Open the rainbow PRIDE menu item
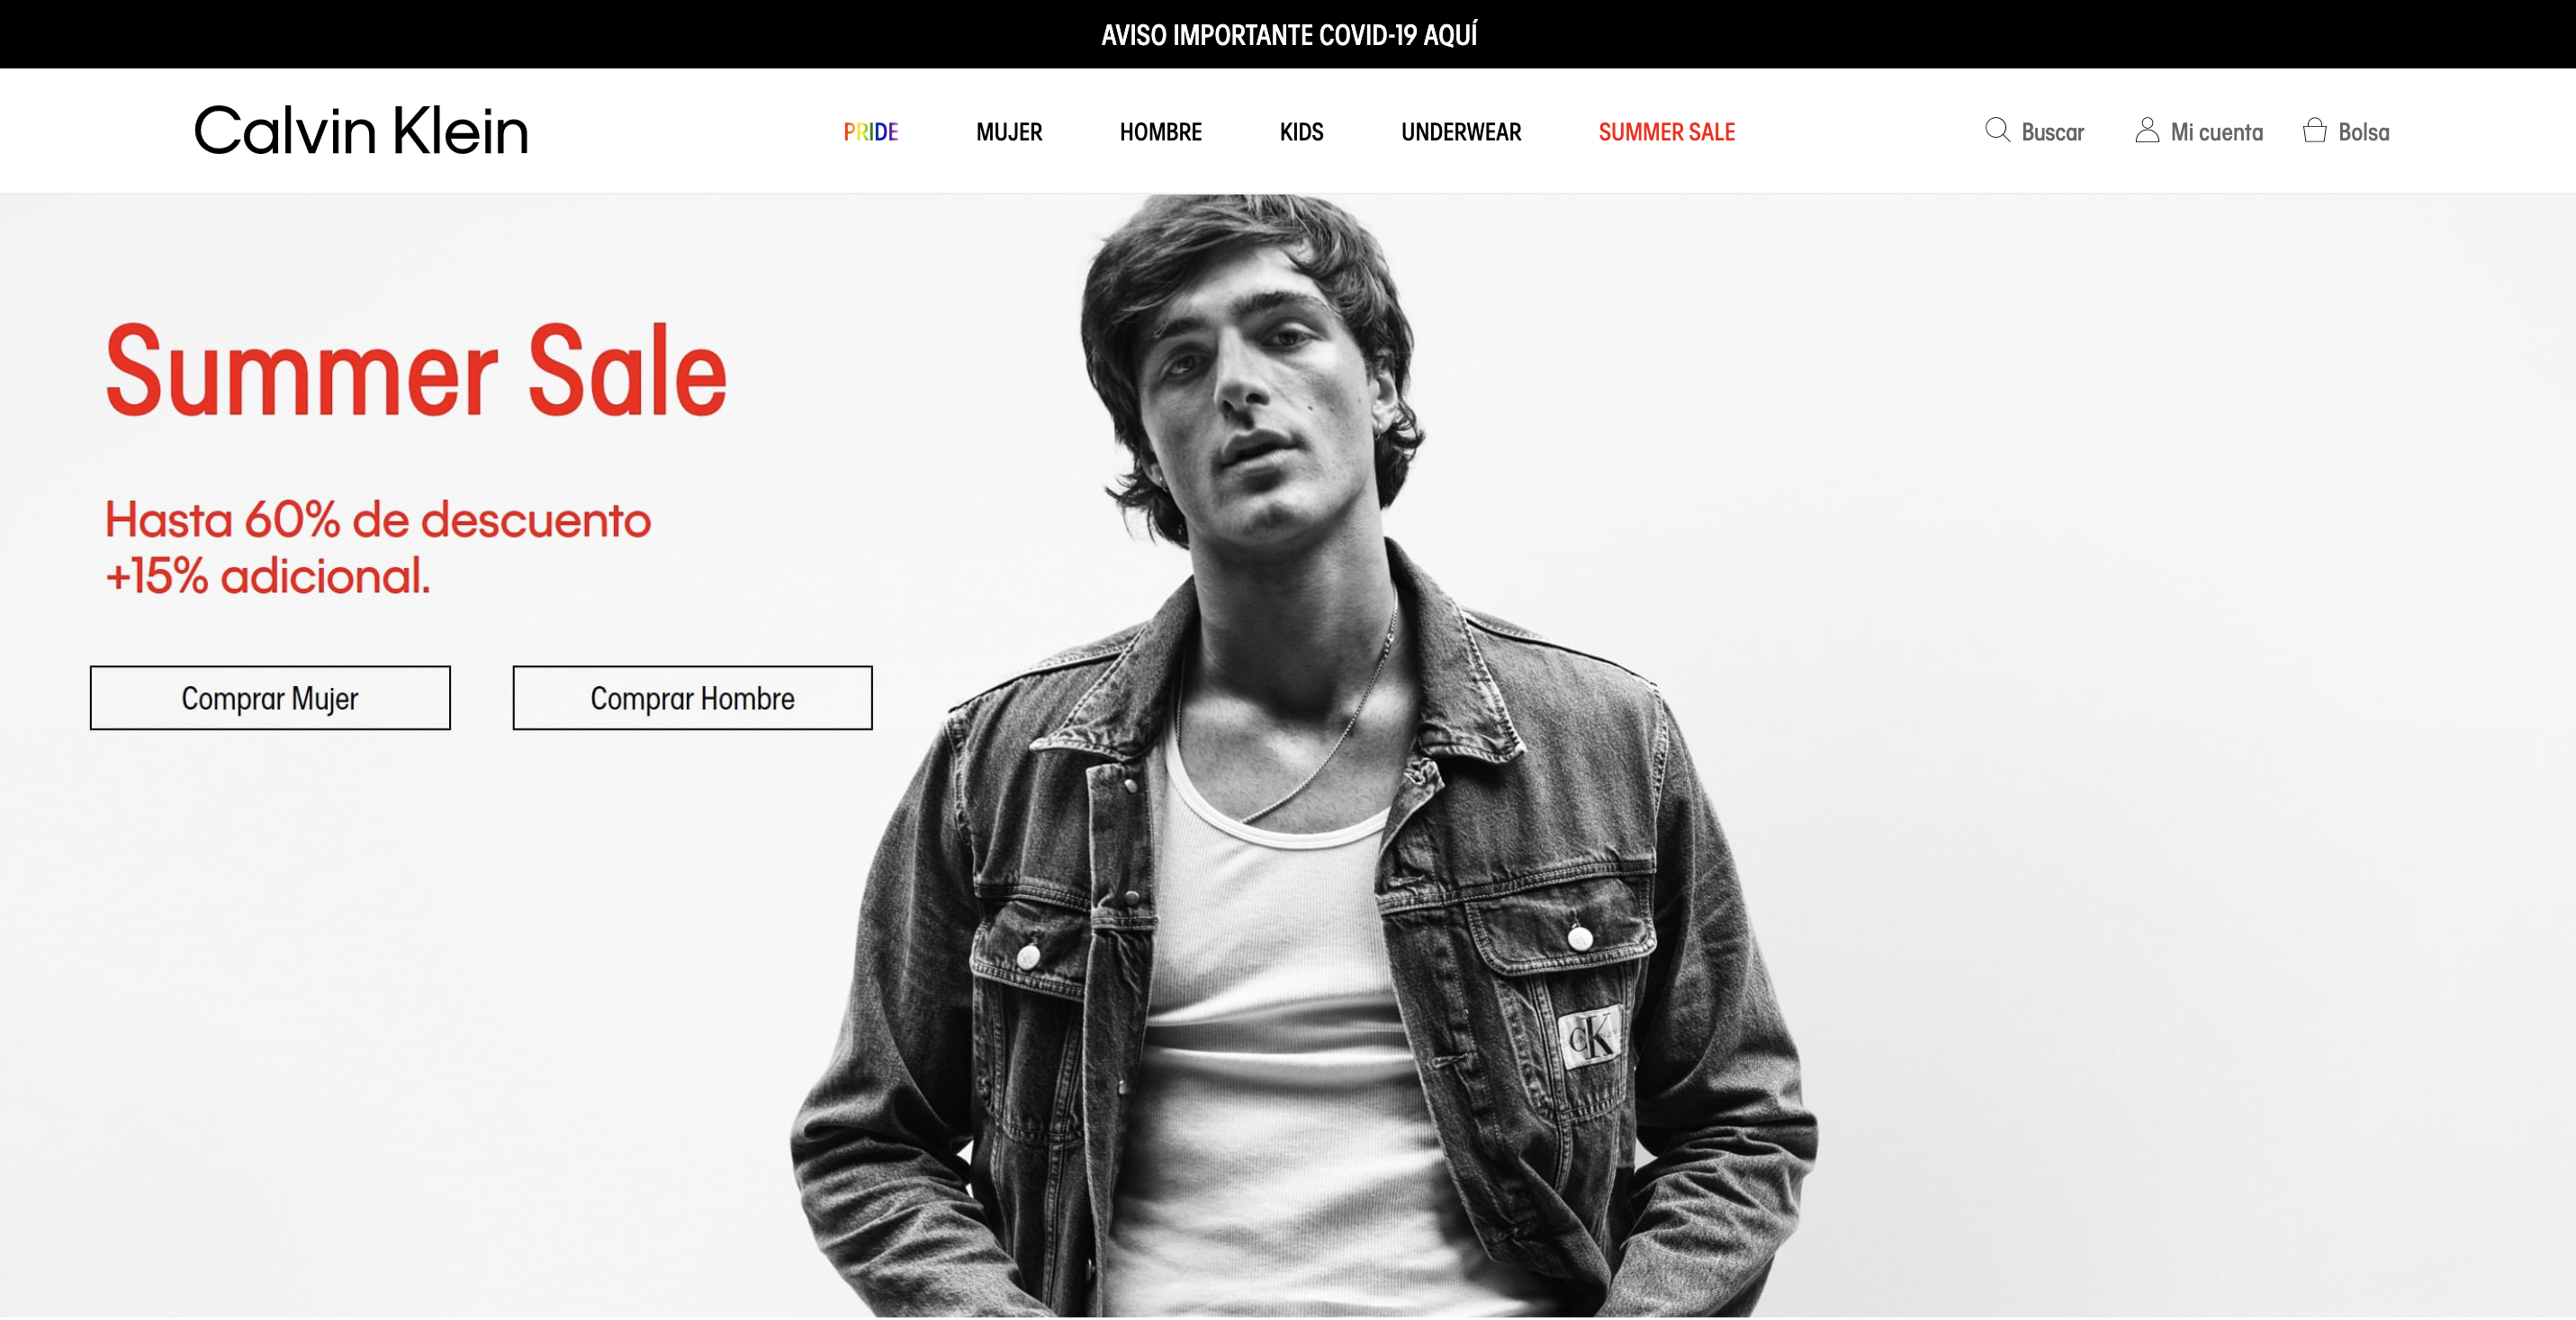Viewport: 2576px width, 1320px height. (x=870, y=132)
